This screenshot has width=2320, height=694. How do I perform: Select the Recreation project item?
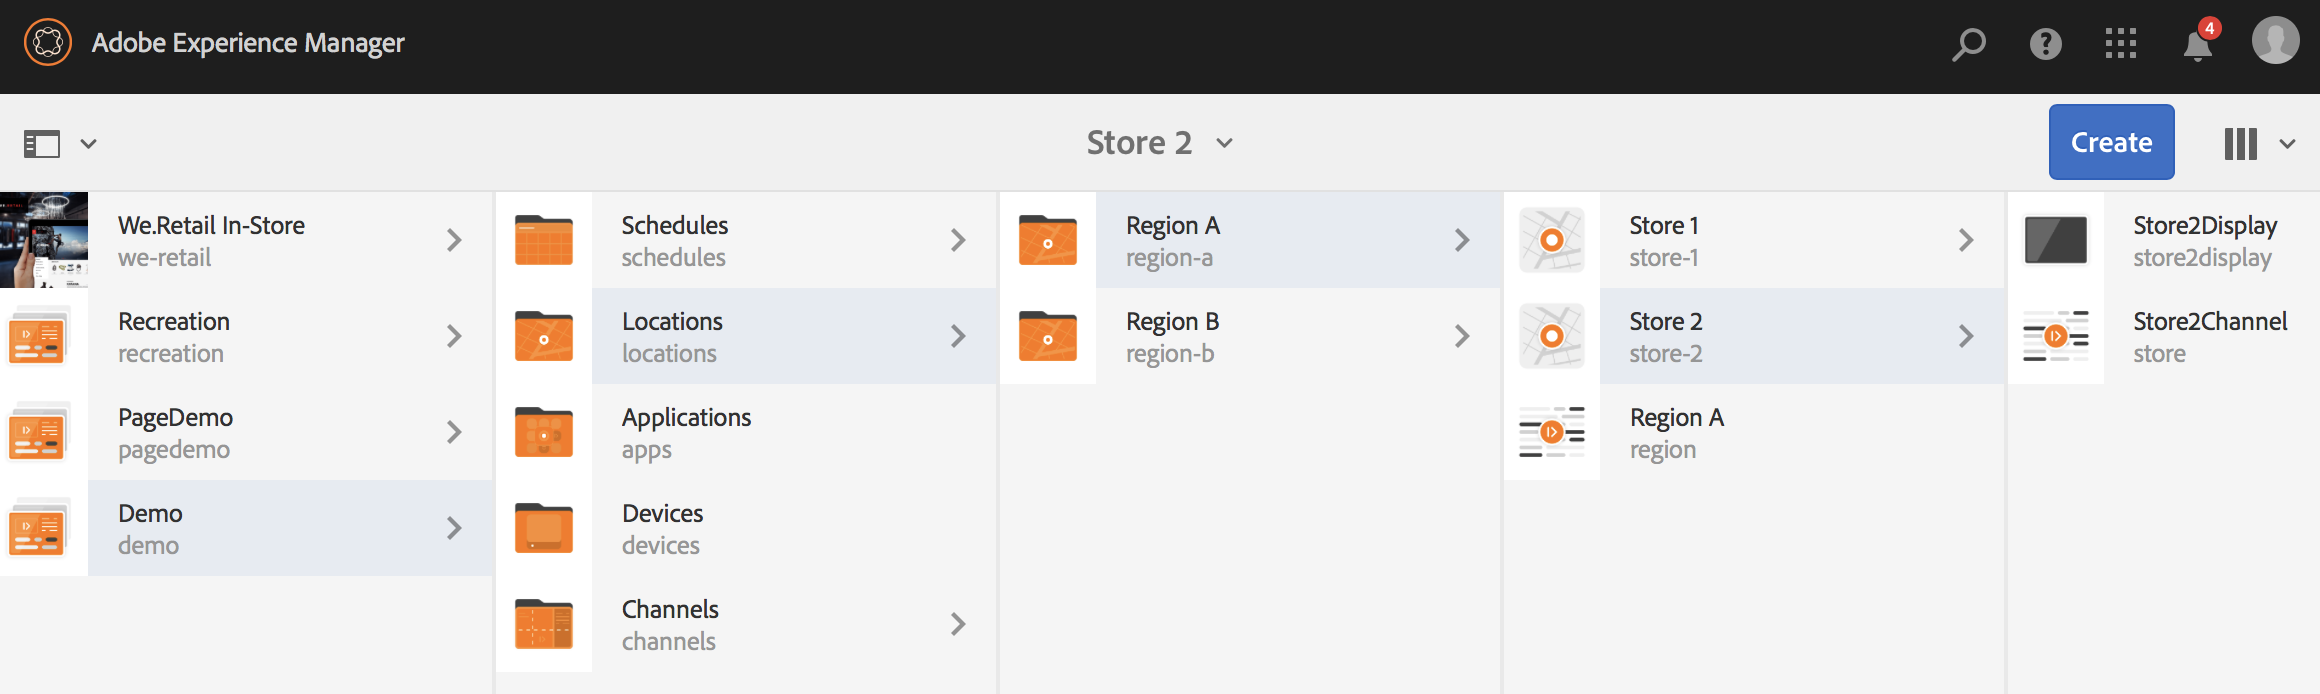(174, 336)
